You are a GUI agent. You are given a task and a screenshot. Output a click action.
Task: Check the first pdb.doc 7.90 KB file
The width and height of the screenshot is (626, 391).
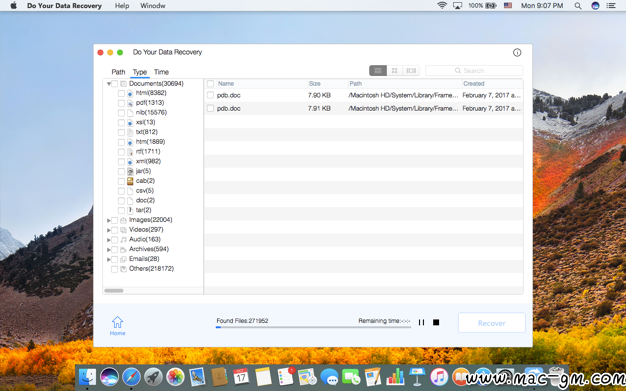210,95
